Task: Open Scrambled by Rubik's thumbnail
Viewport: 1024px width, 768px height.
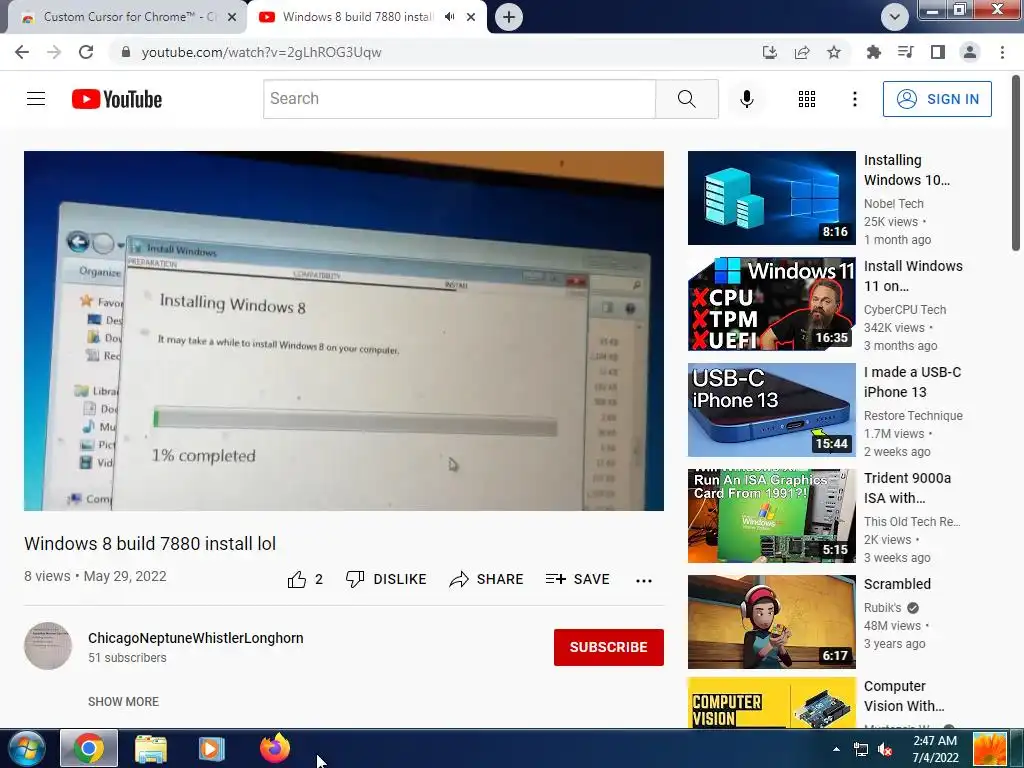Action: pyautogui.click(x=772, y=622)
